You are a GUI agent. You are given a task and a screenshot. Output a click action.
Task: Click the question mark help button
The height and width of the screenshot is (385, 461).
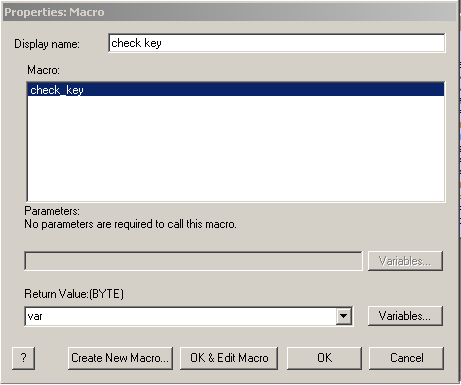coord(23,358)
